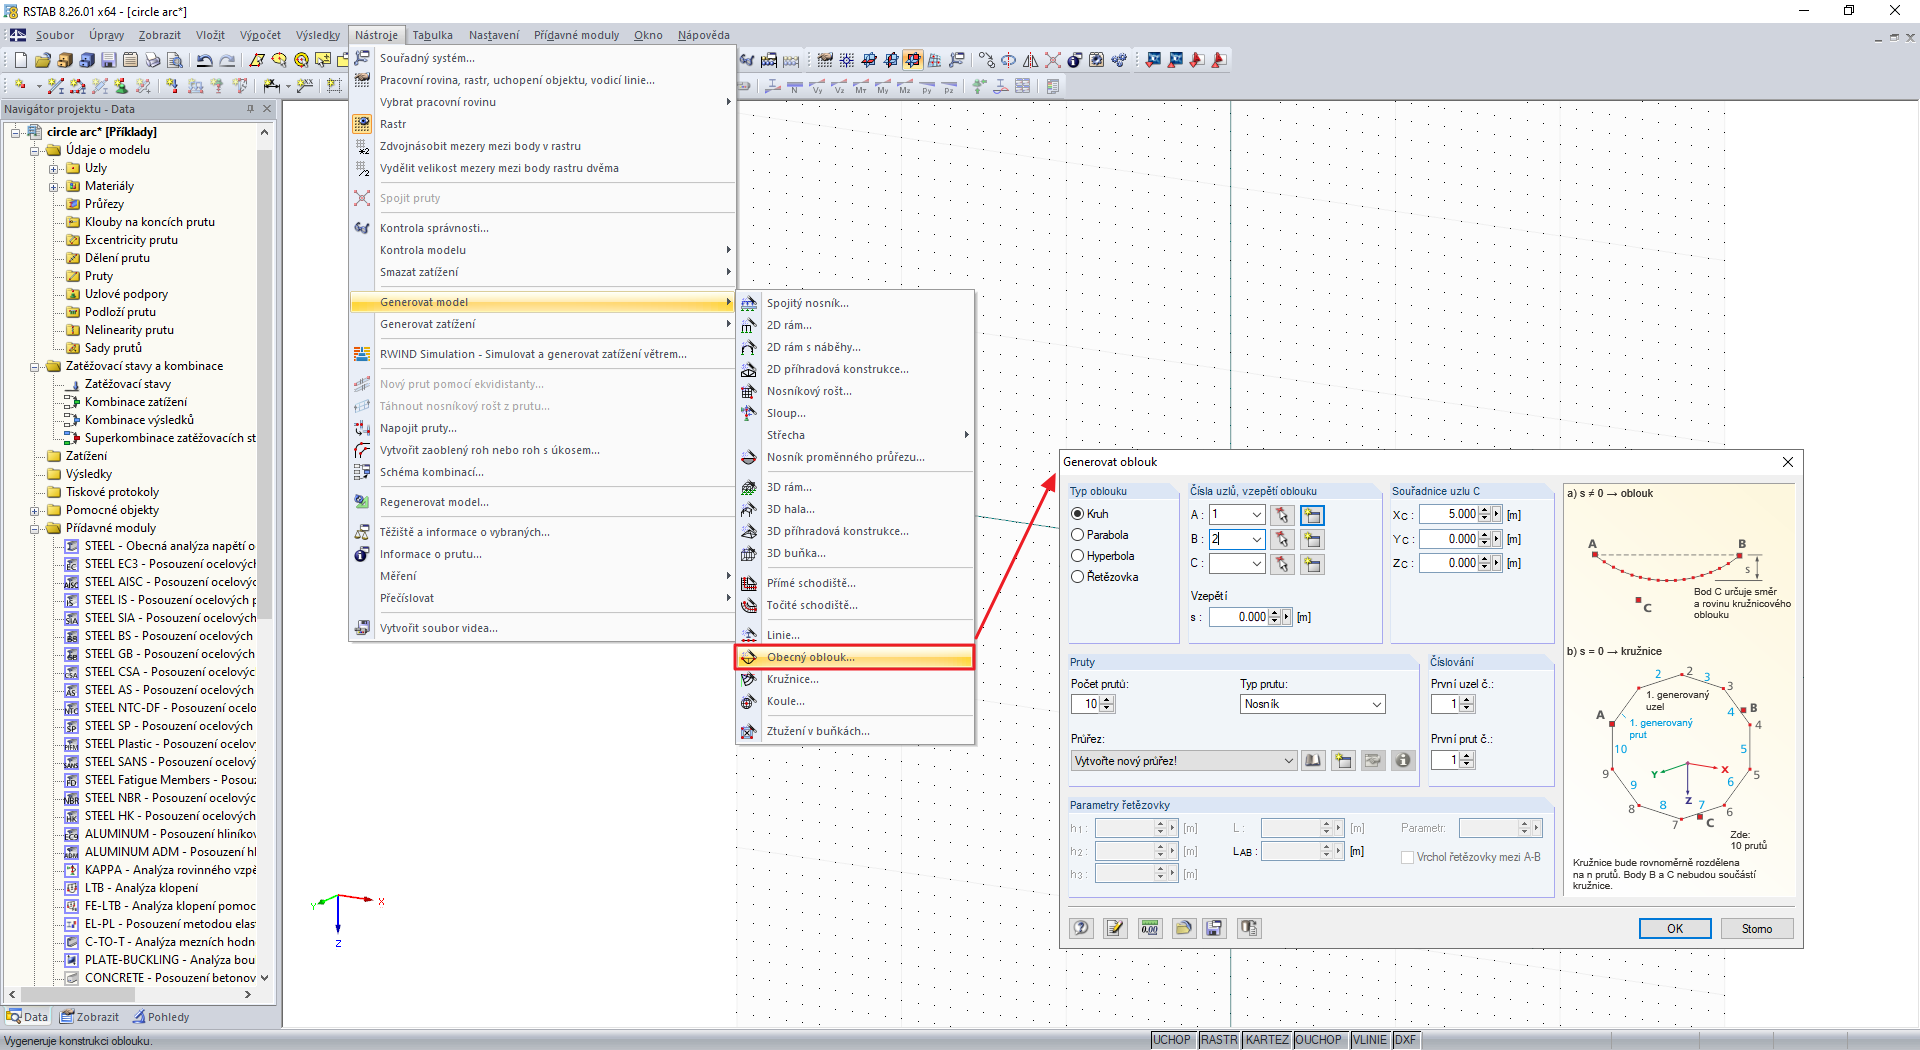Click the mirror toolbar icon
This screenshot has width=1920, height=1050.
point(1031,60)
